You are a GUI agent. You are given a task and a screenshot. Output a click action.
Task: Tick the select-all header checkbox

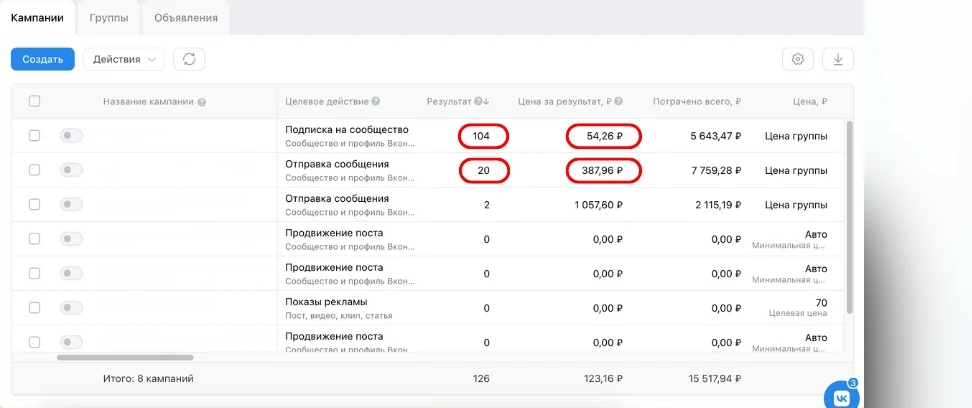pos(35,101)
